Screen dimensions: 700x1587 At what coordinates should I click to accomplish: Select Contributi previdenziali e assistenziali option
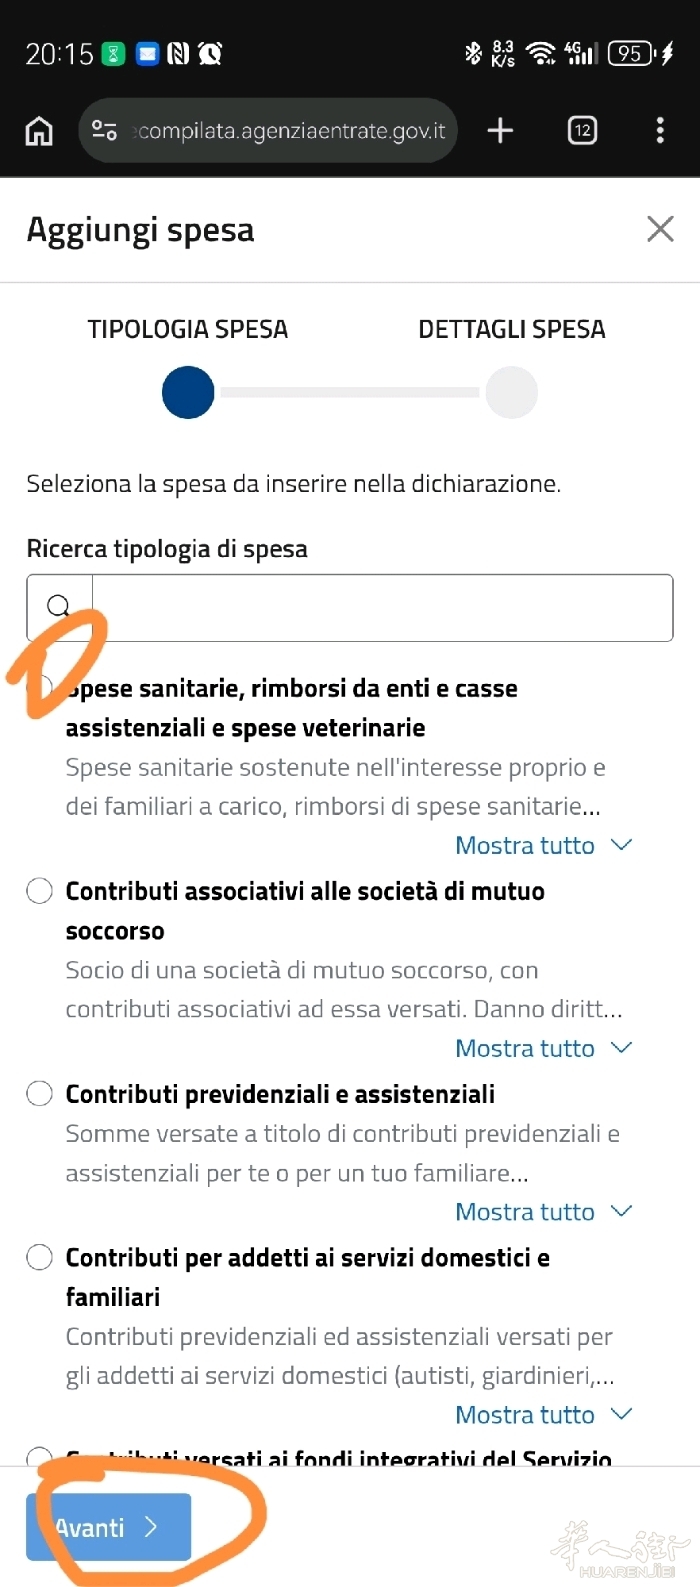point(39,1094)
